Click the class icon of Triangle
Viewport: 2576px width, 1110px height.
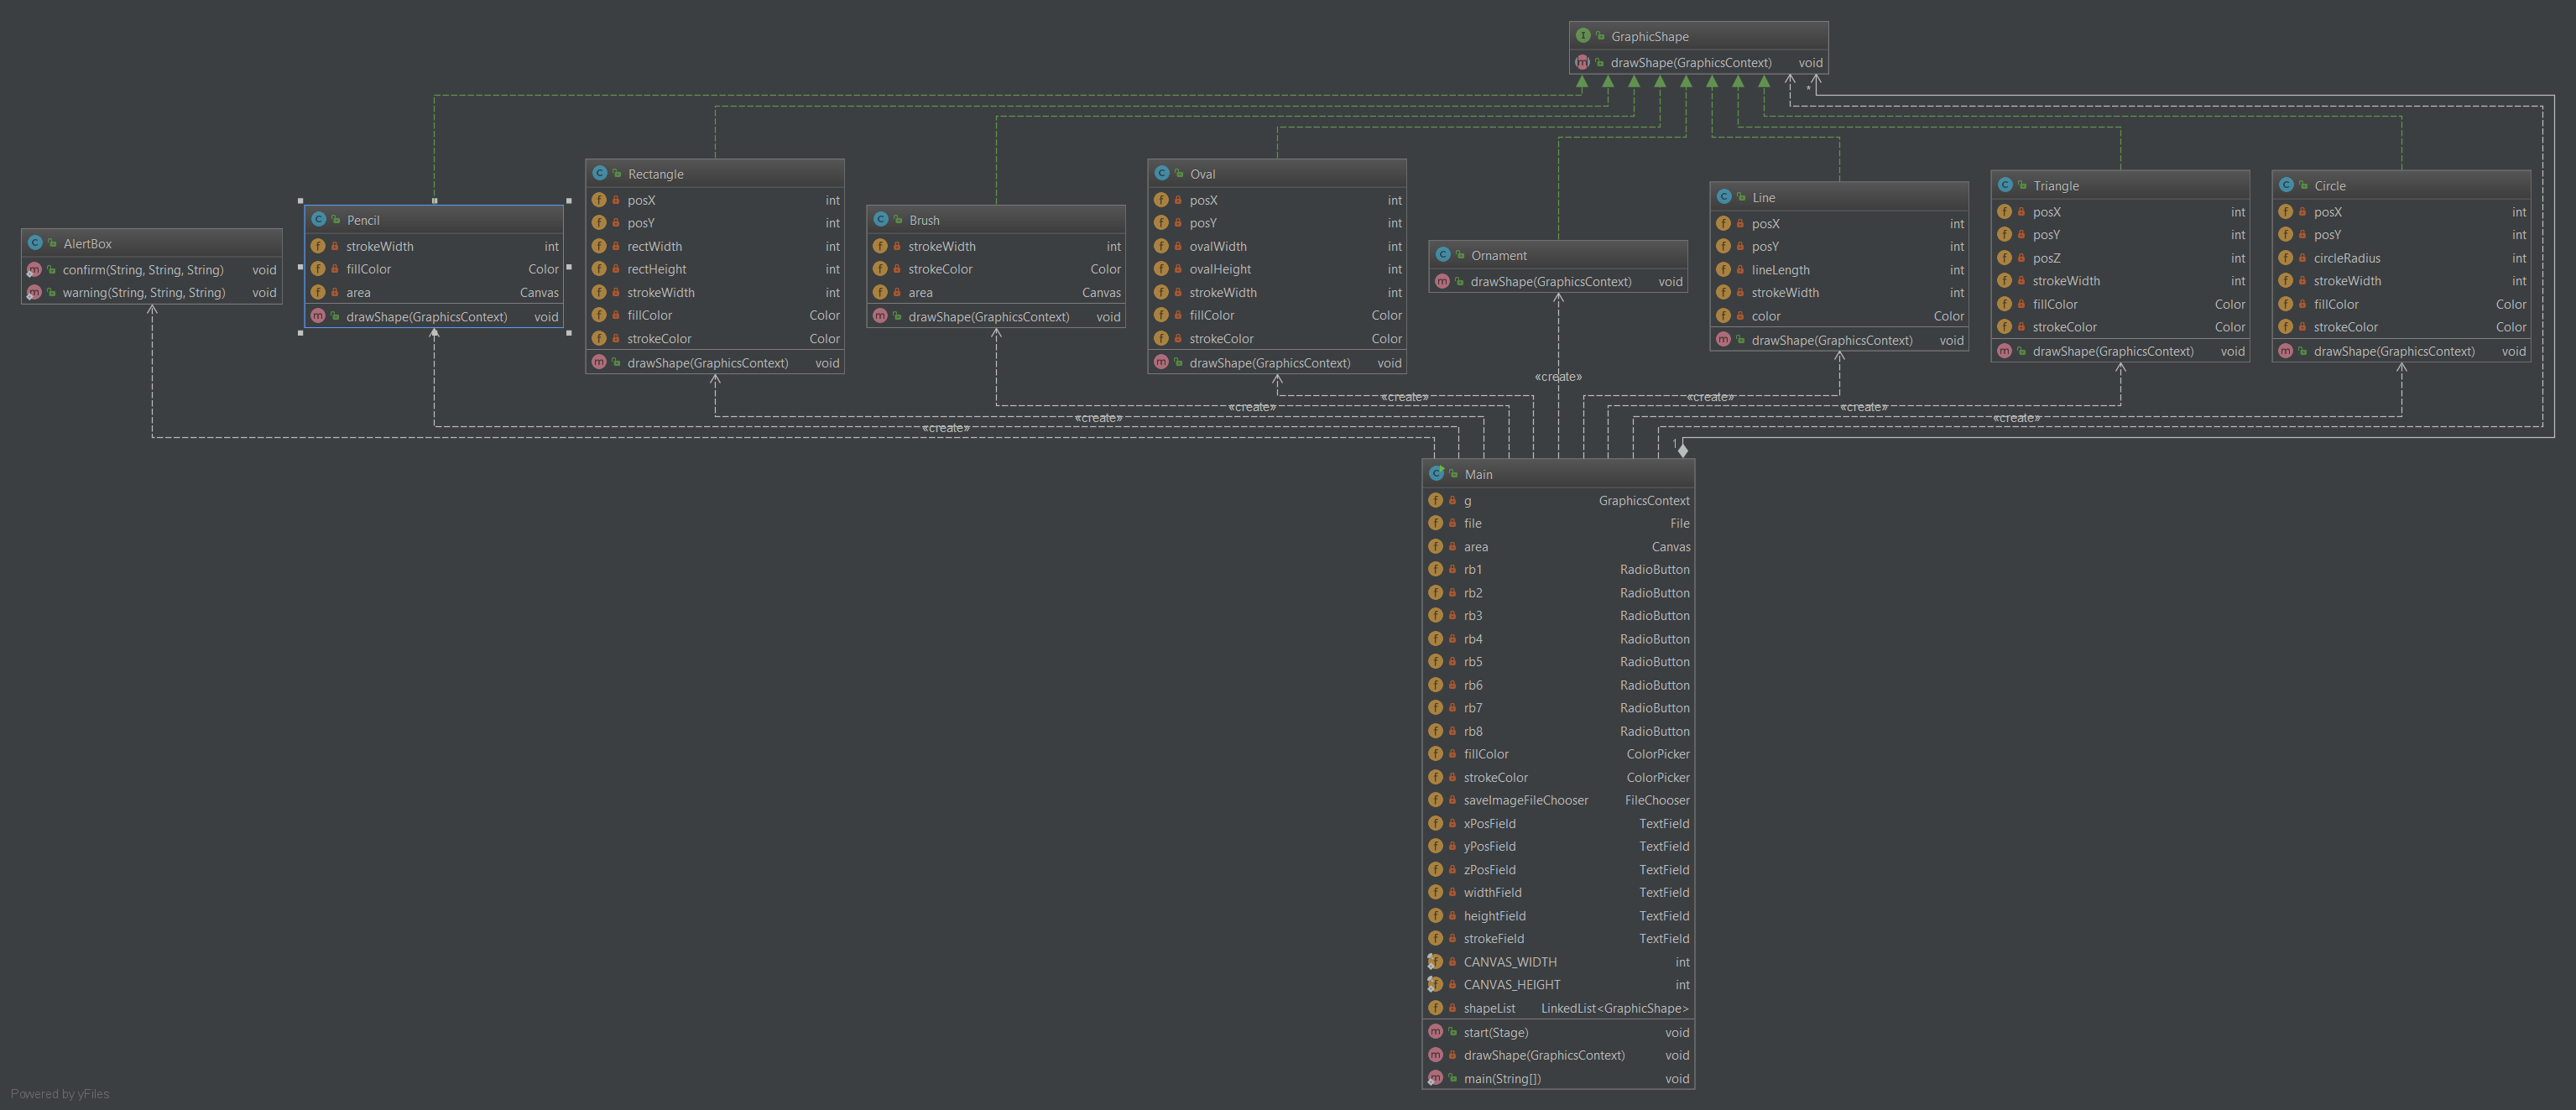[x=2004, y=185]
